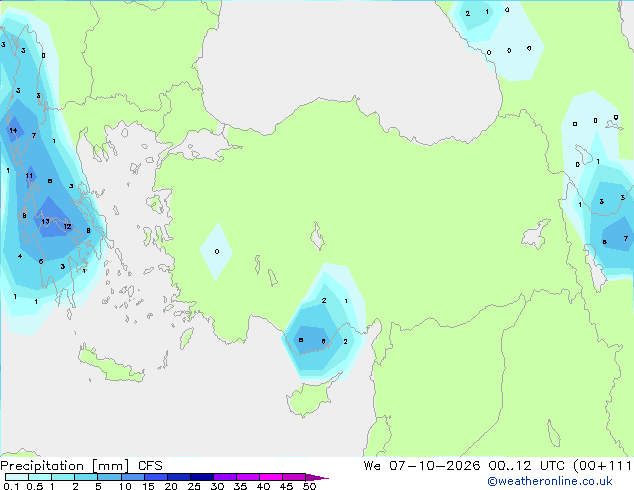Click the 30–35 mm purple legend box
This screenshot has height=490, width=634.
pos(225,477)
